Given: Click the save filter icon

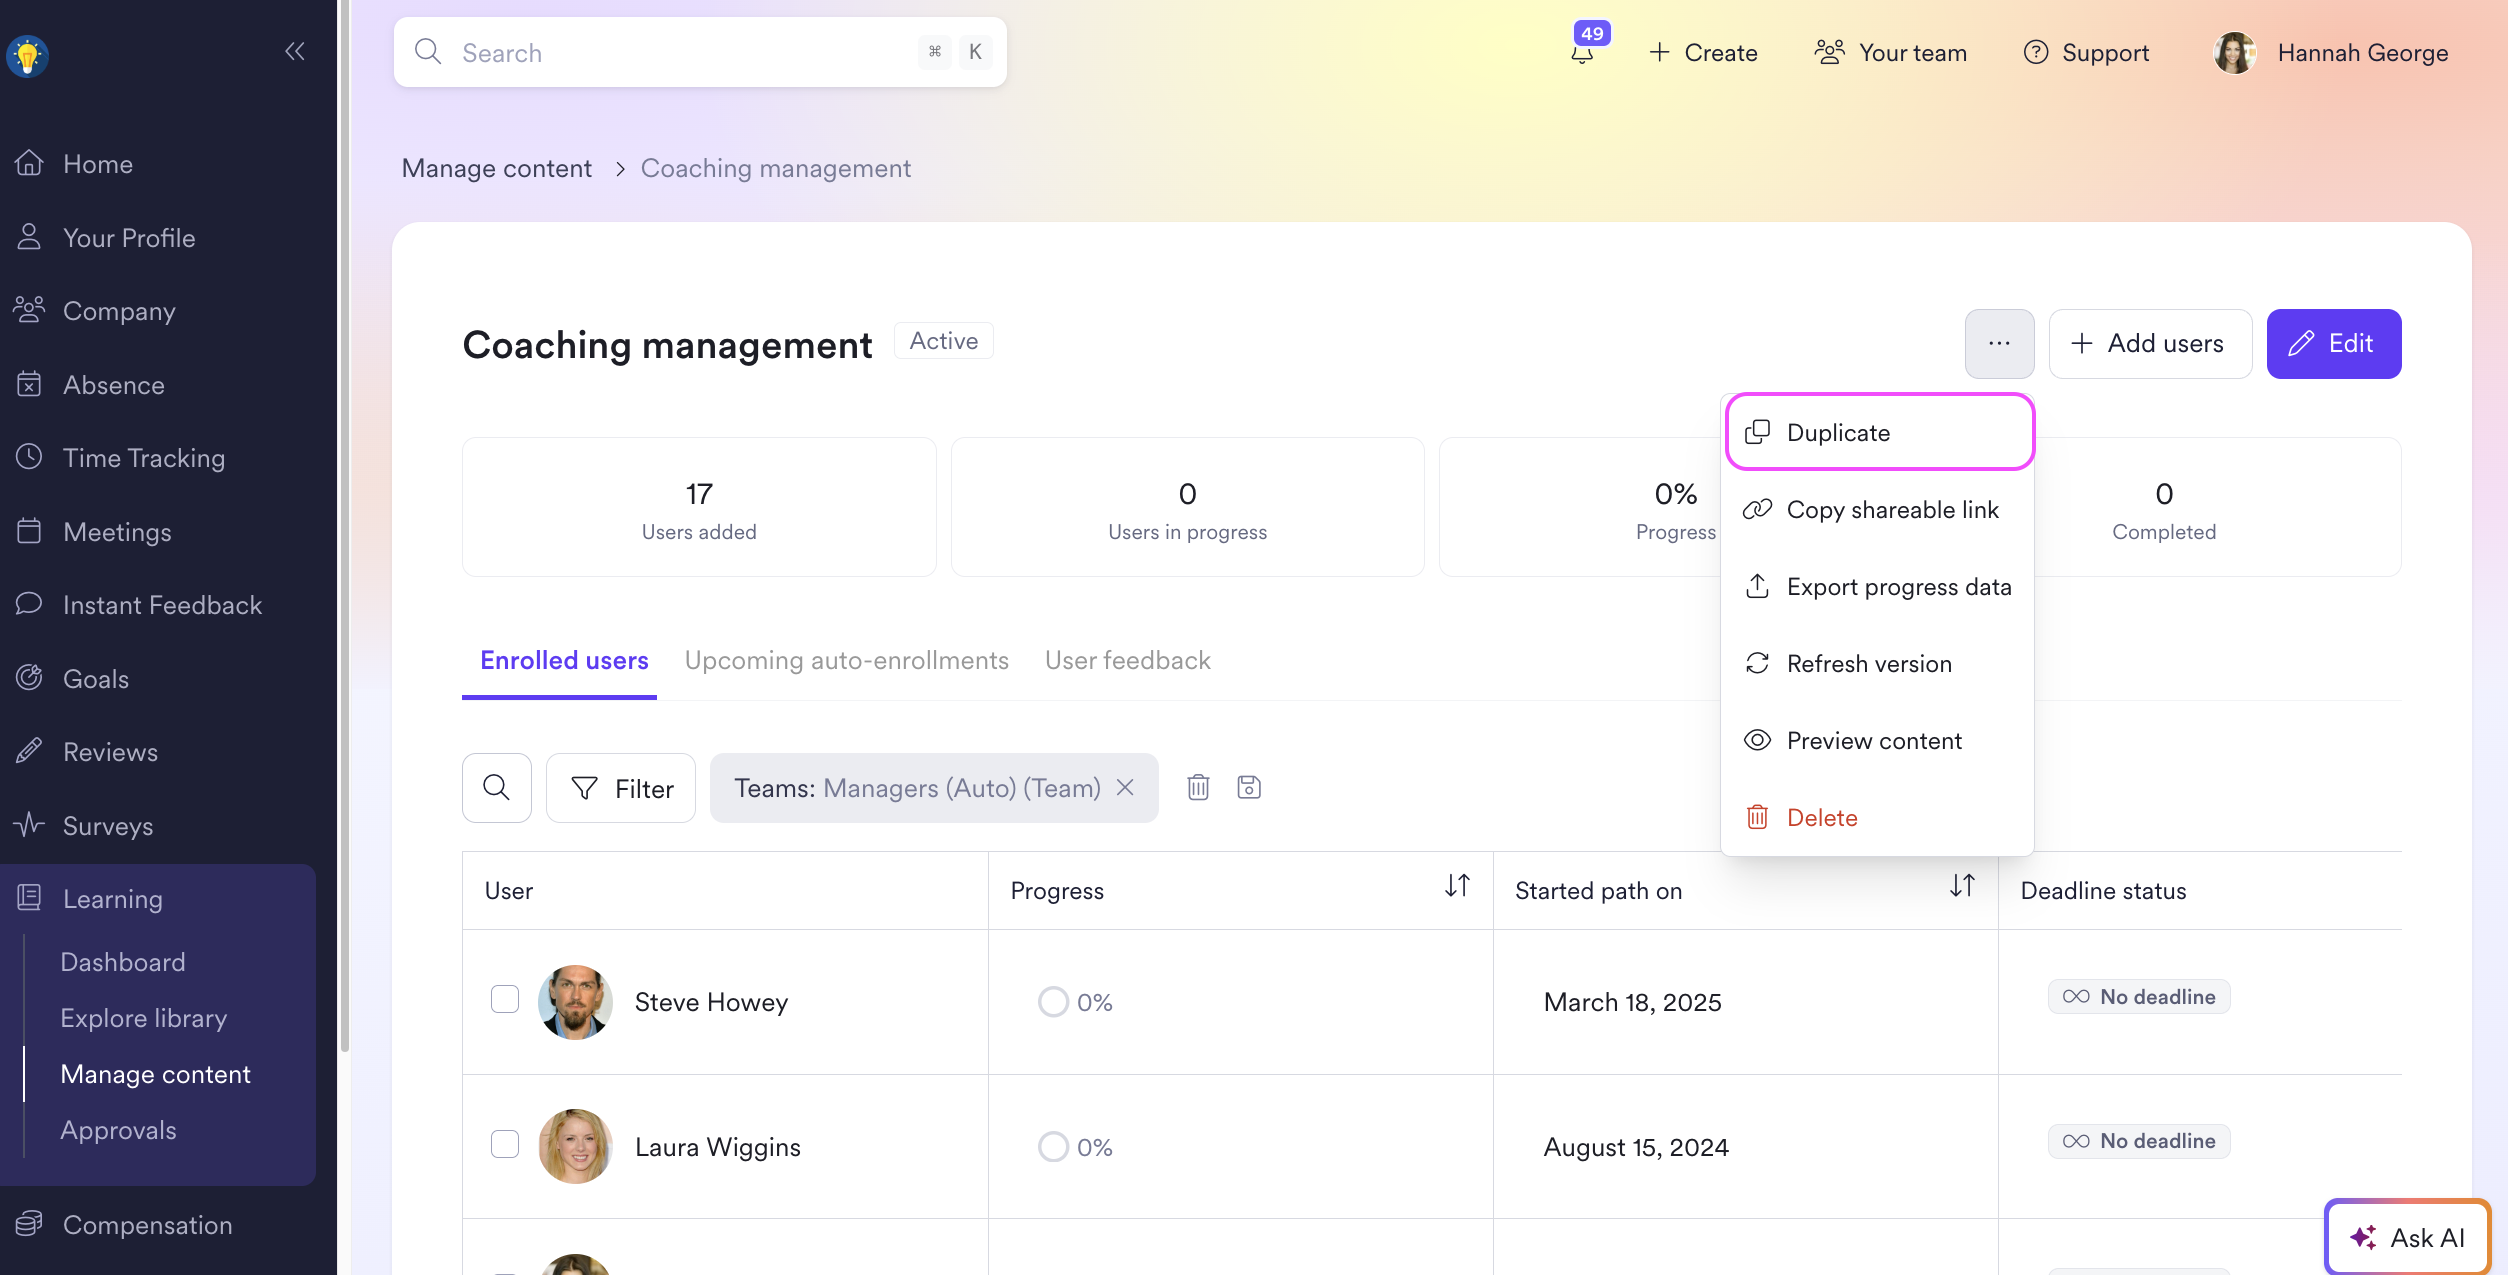Looking at the screenshot, I should (x=1249, y=788).
